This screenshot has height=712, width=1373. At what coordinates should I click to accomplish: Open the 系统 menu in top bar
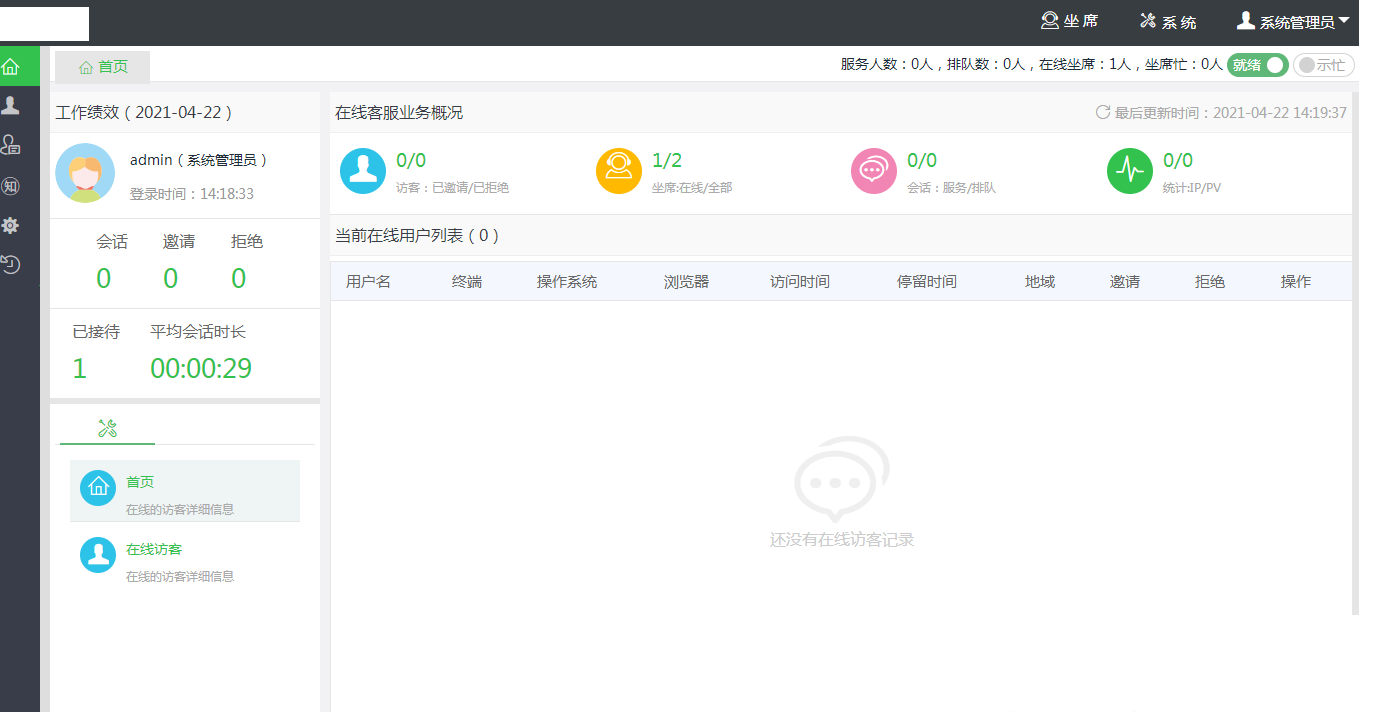pos(1167,21)
